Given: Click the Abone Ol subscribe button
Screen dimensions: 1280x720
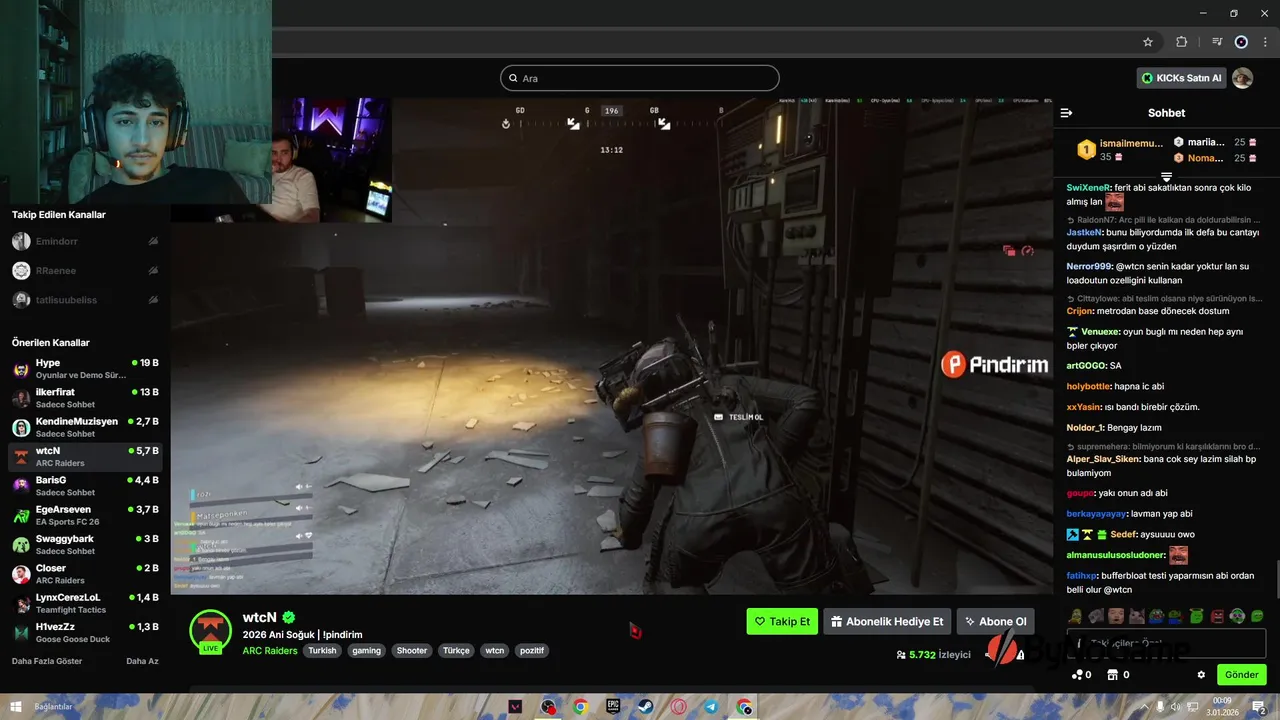Looking at the screenshot, I should [995, 621].
